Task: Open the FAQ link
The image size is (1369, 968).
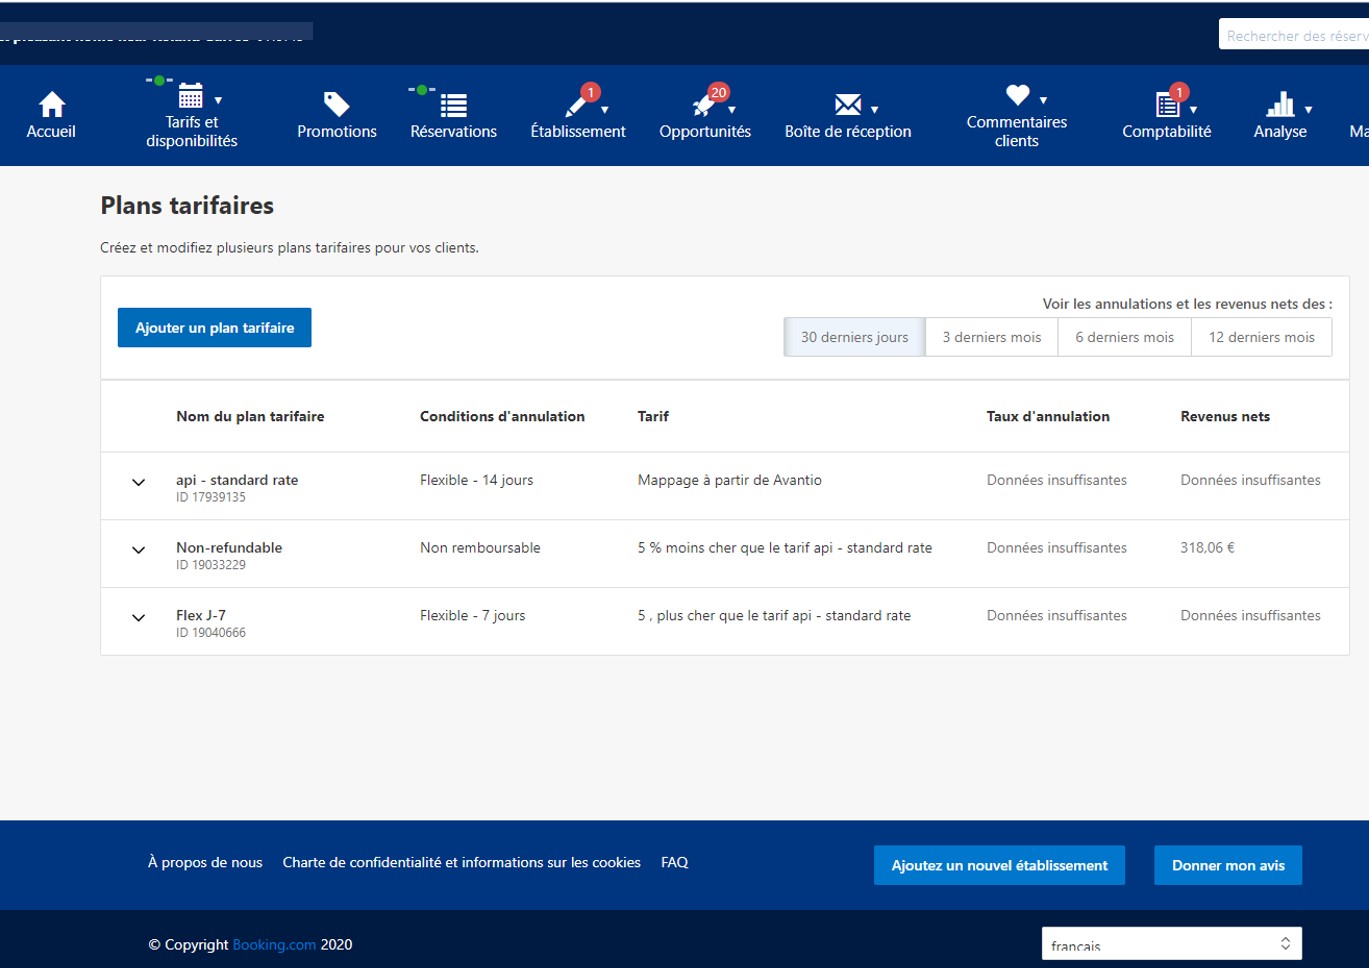Action: tap(674, 862)
